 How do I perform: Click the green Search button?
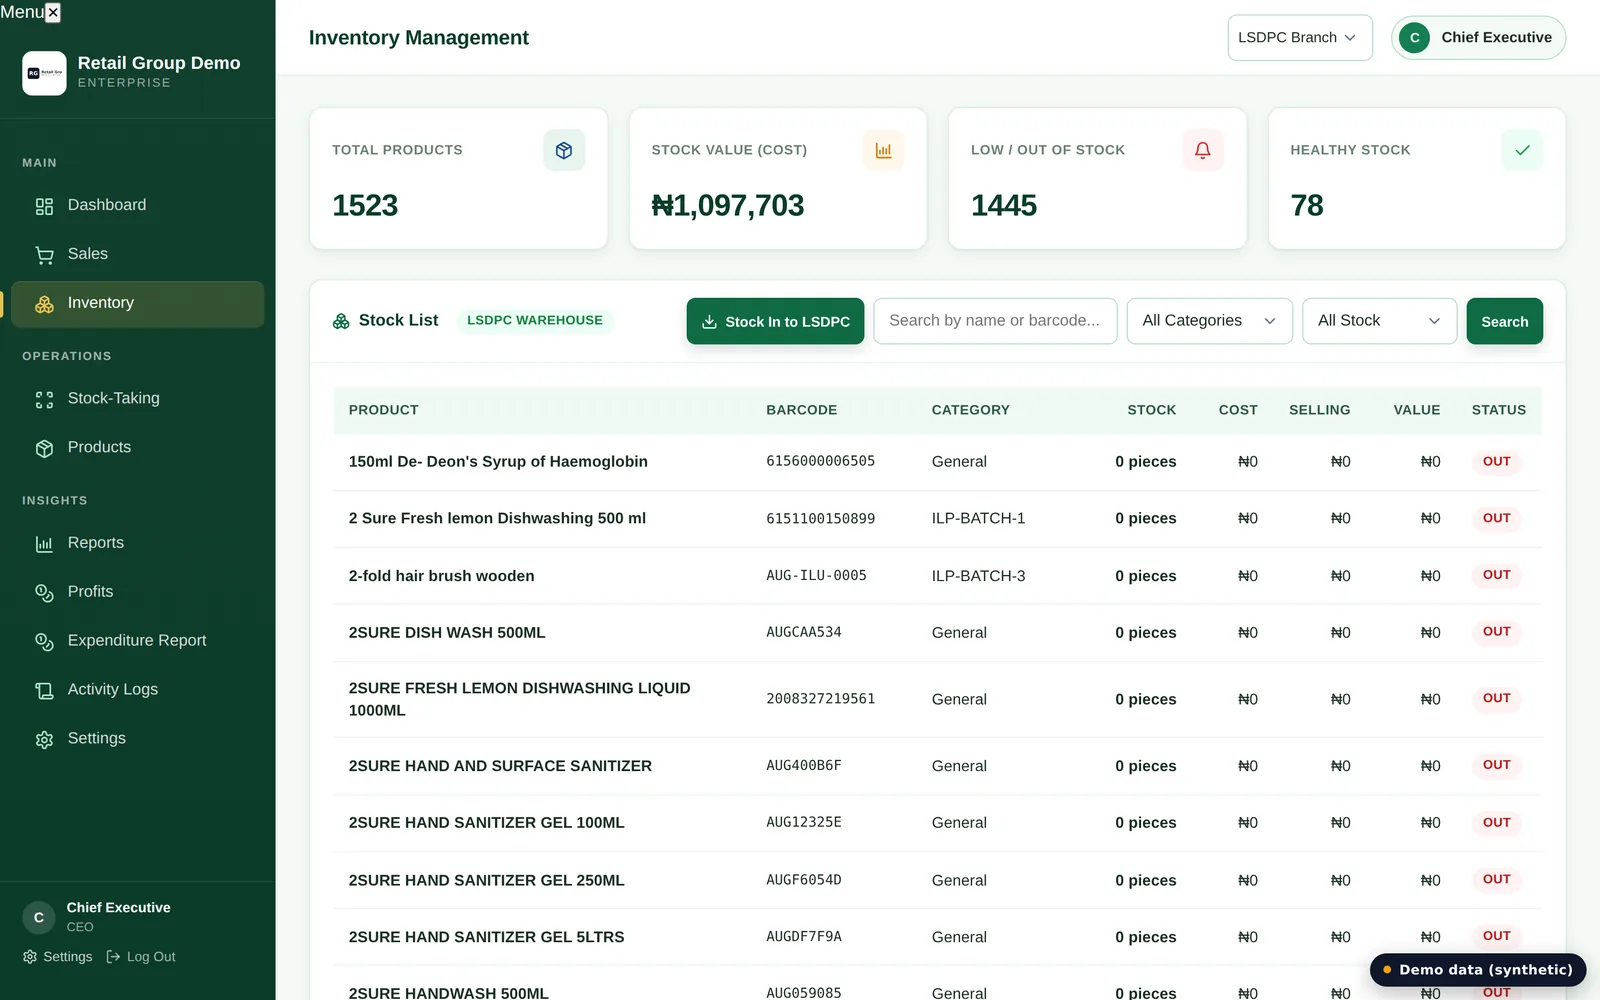[1505, 321]
